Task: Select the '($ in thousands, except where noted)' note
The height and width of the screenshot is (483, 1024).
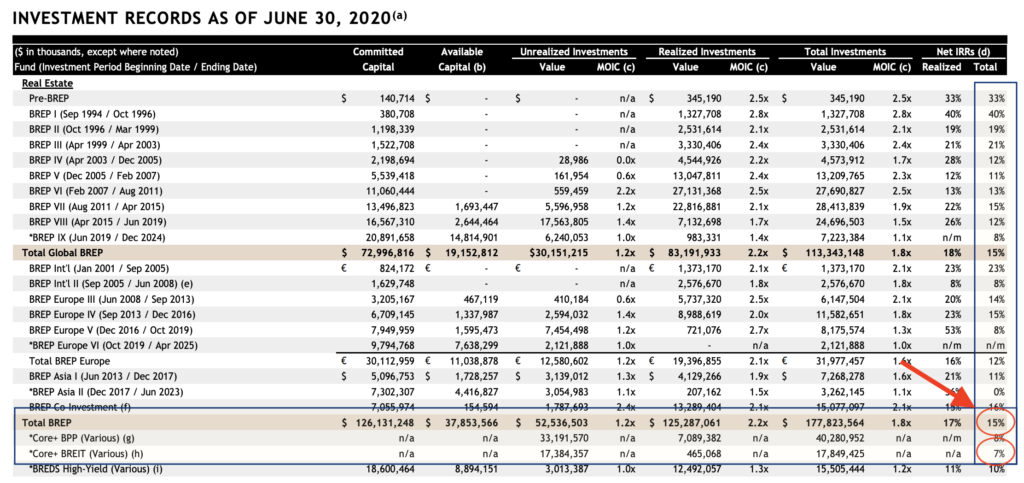Action: click(97, 52)
